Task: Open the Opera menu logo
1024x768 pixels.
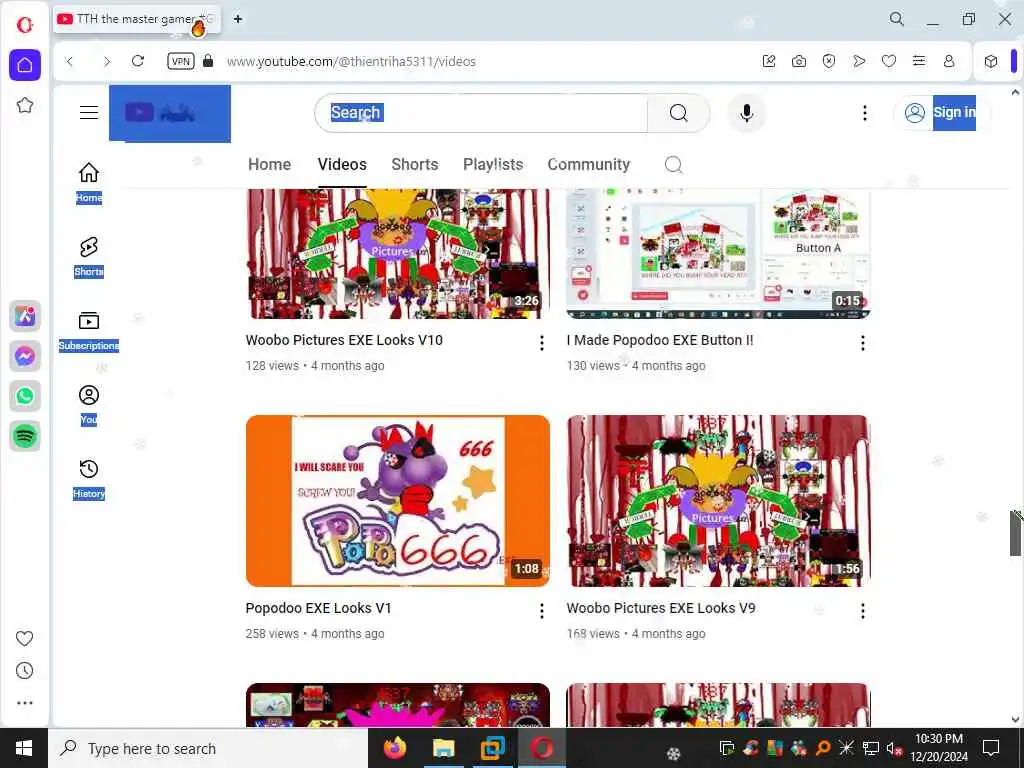Action: 24,25
